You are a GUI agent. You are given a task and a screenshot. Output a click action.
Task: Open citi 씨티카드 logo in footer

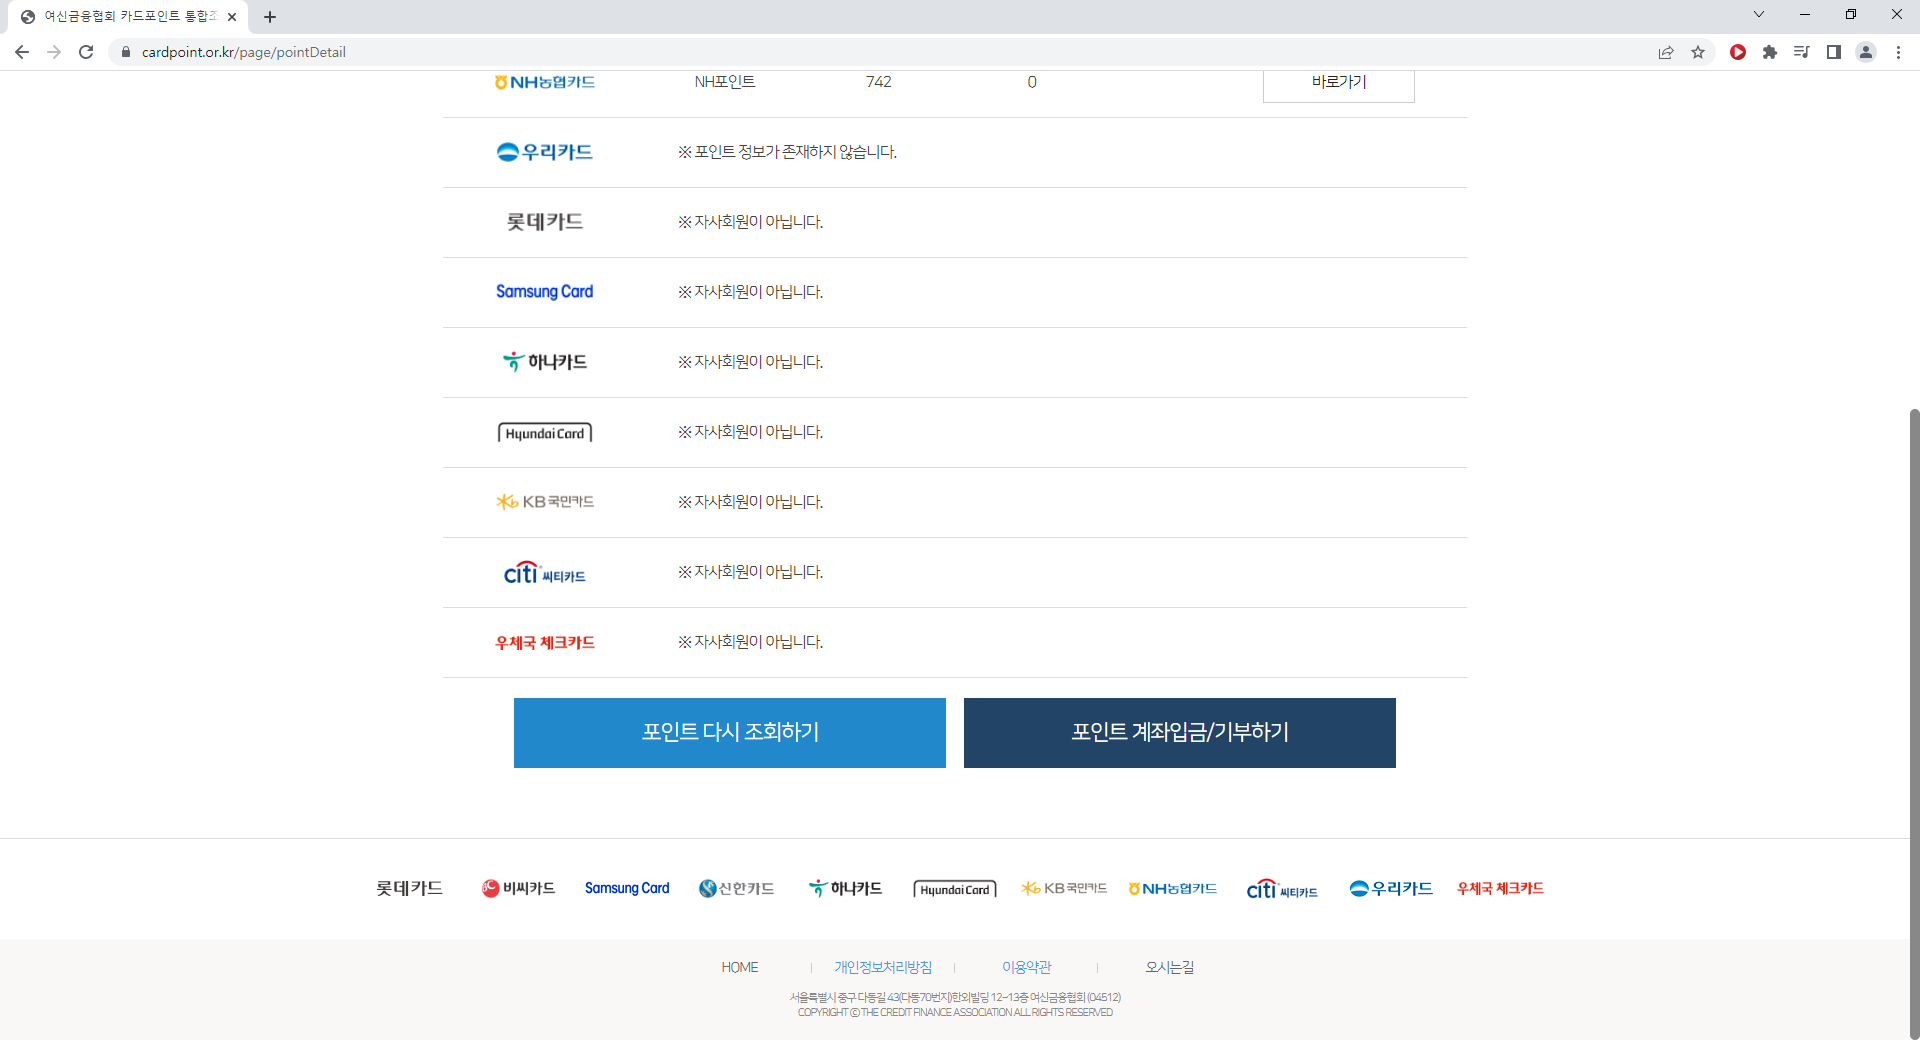tap(1282, 889)
